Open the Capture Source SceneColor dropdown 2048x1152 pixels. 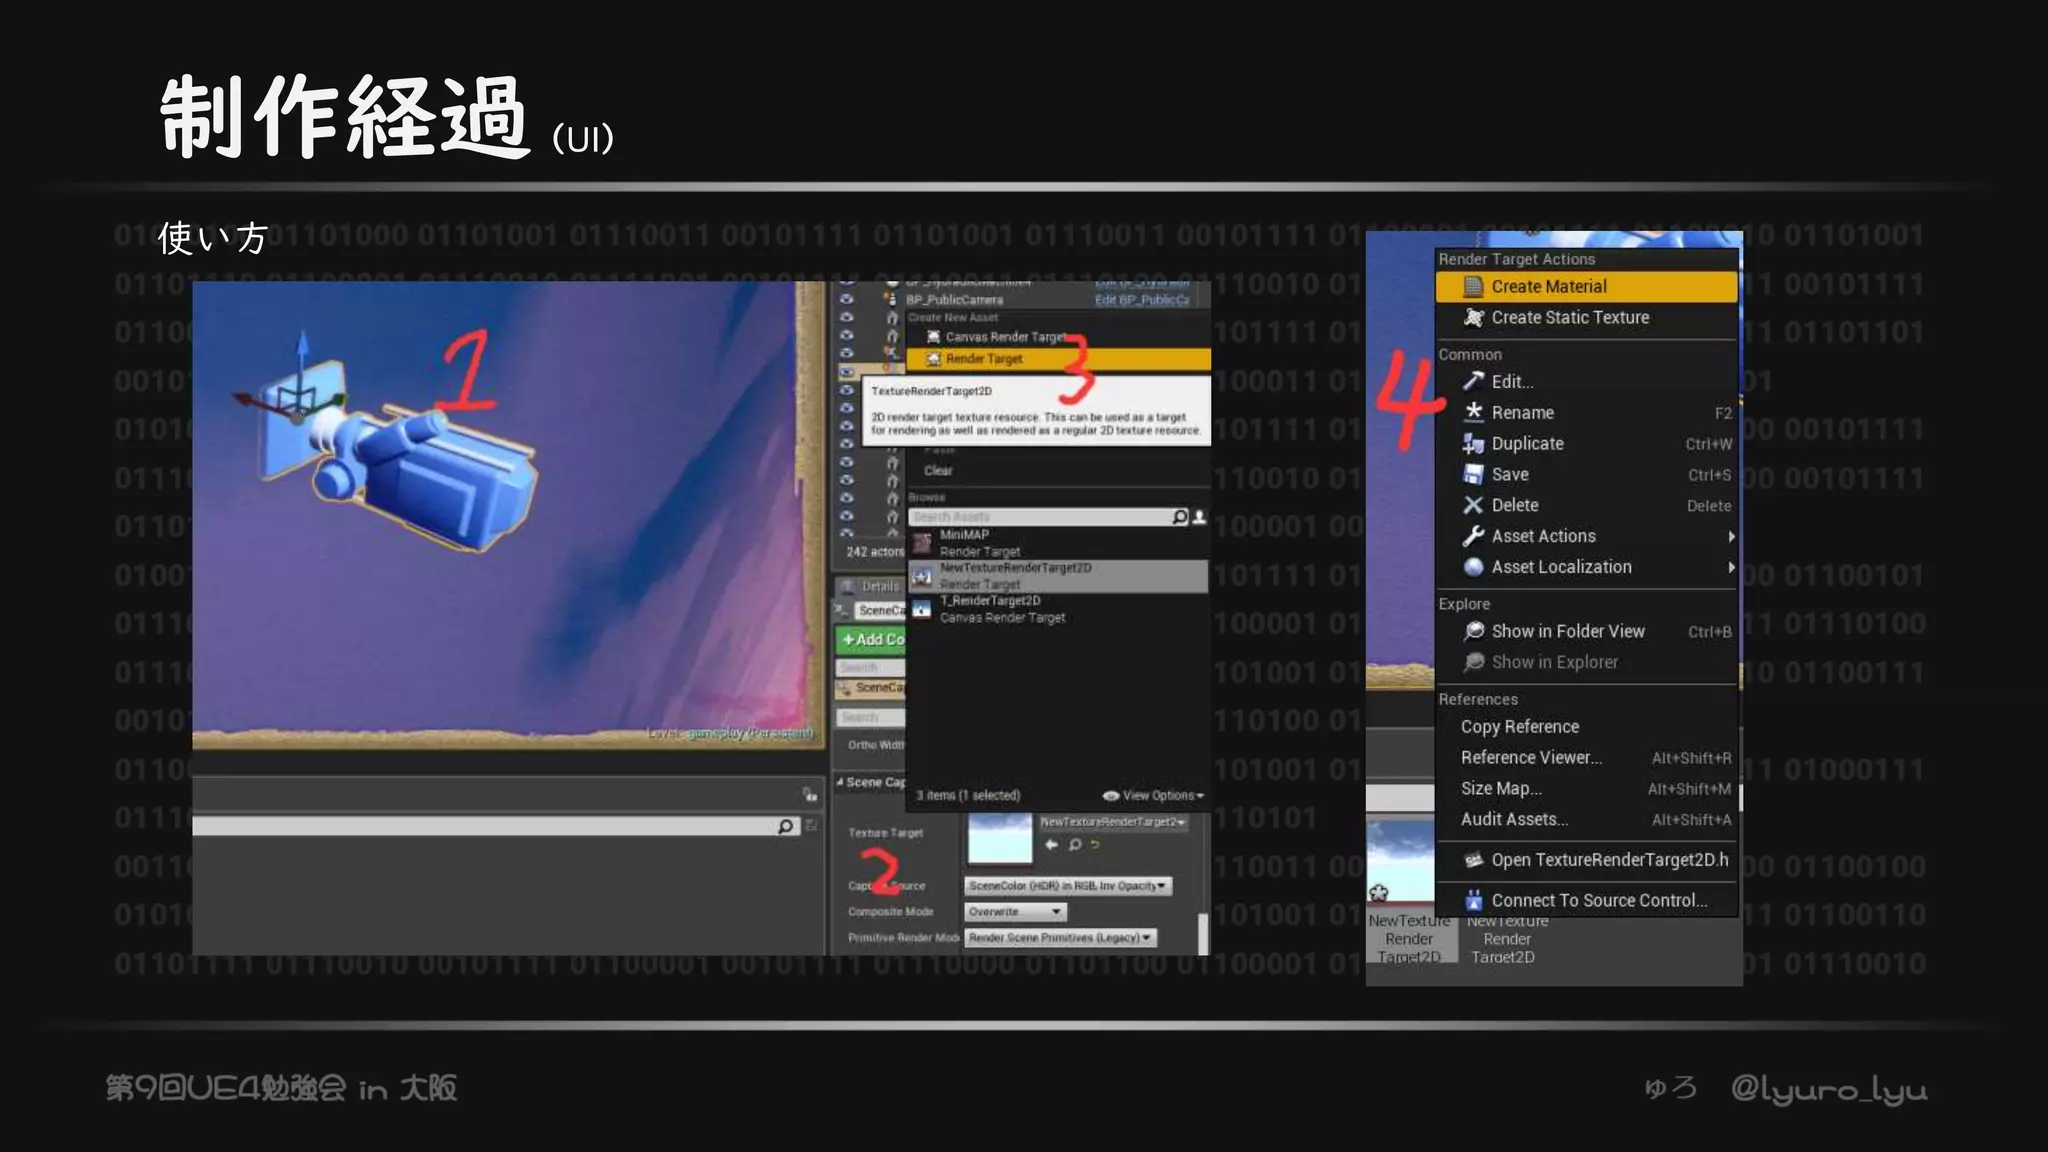pyautogui.click(x=1067, y=886)
